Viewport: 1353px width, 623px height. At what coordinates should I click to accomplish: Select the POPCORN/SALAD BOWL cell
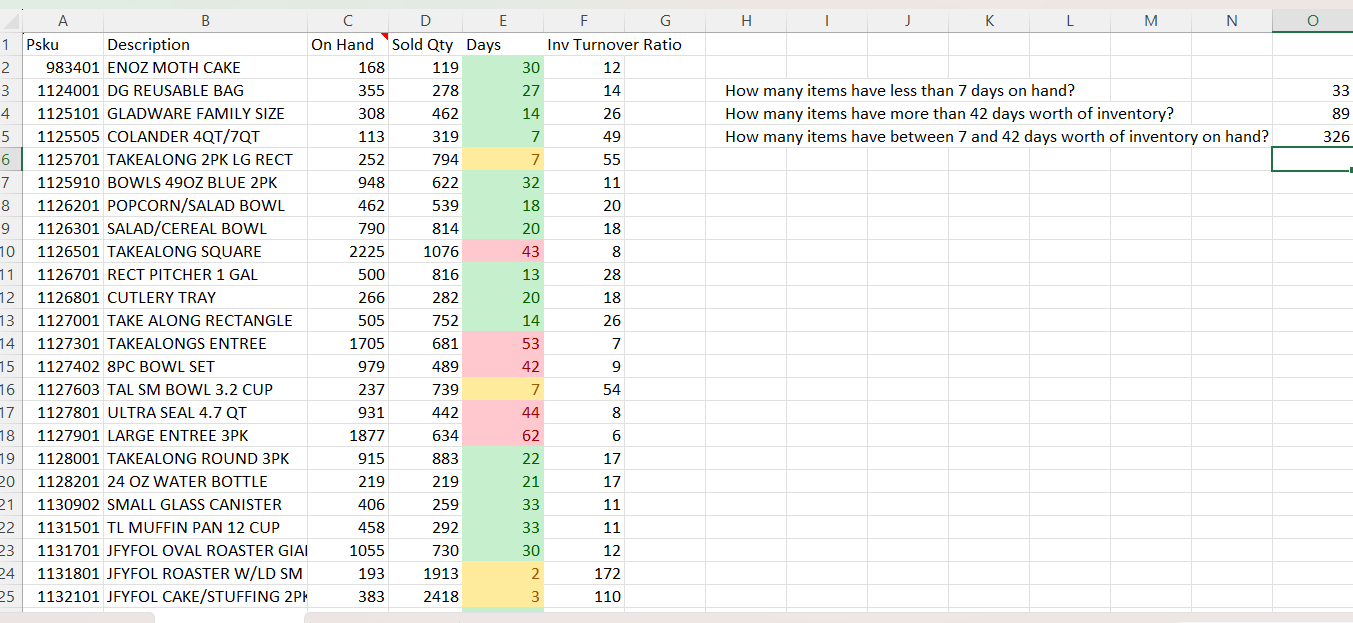205,205
